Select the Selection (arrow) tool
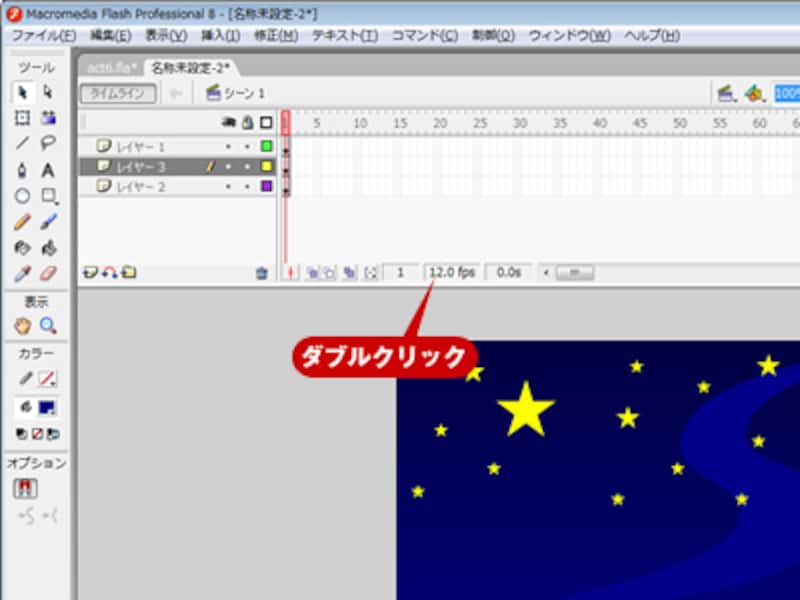 tap(23, 94)
